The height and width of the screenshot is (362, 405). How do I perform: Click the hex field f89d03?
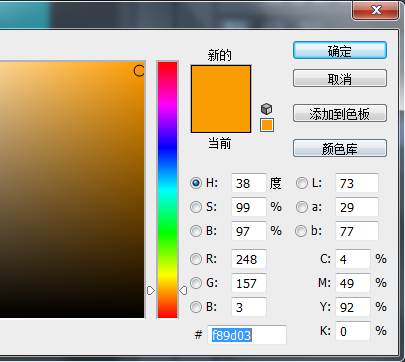coord(247,335)
